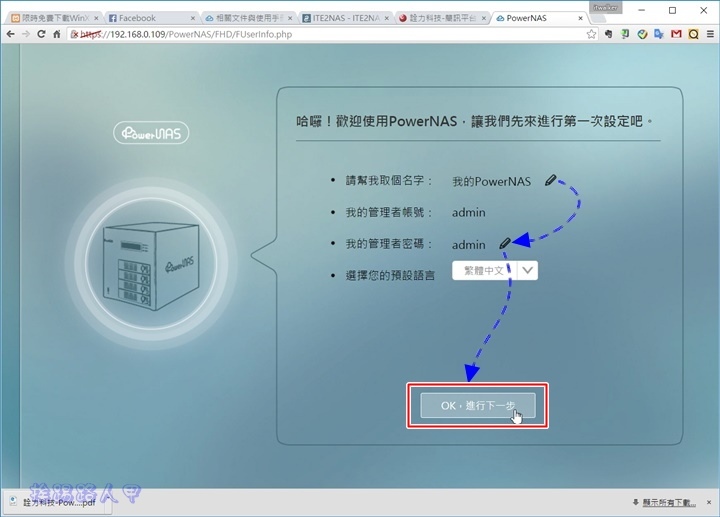Screen dimensions: 720x517
Task: Open downloaded 詮力科技 PDF file
Action: coord(57,502)
